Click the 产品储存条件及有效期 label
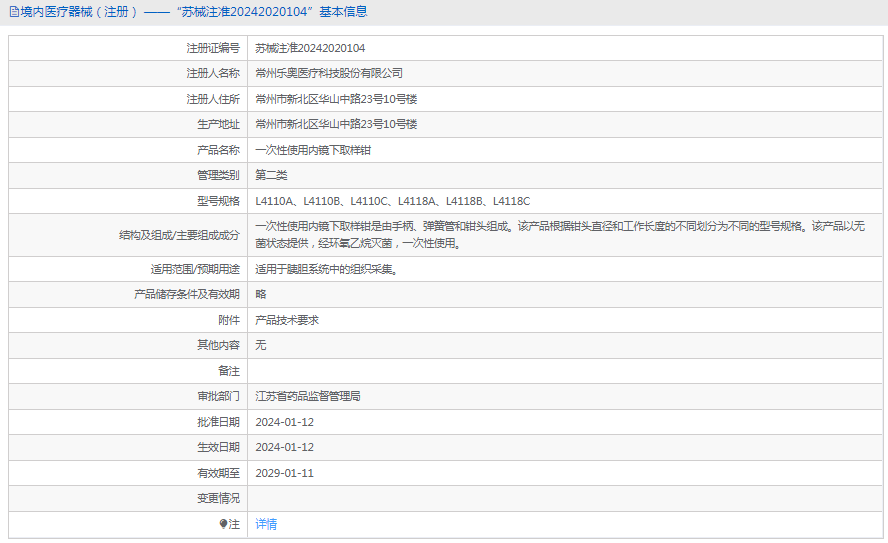 click(x=187, y=294)
